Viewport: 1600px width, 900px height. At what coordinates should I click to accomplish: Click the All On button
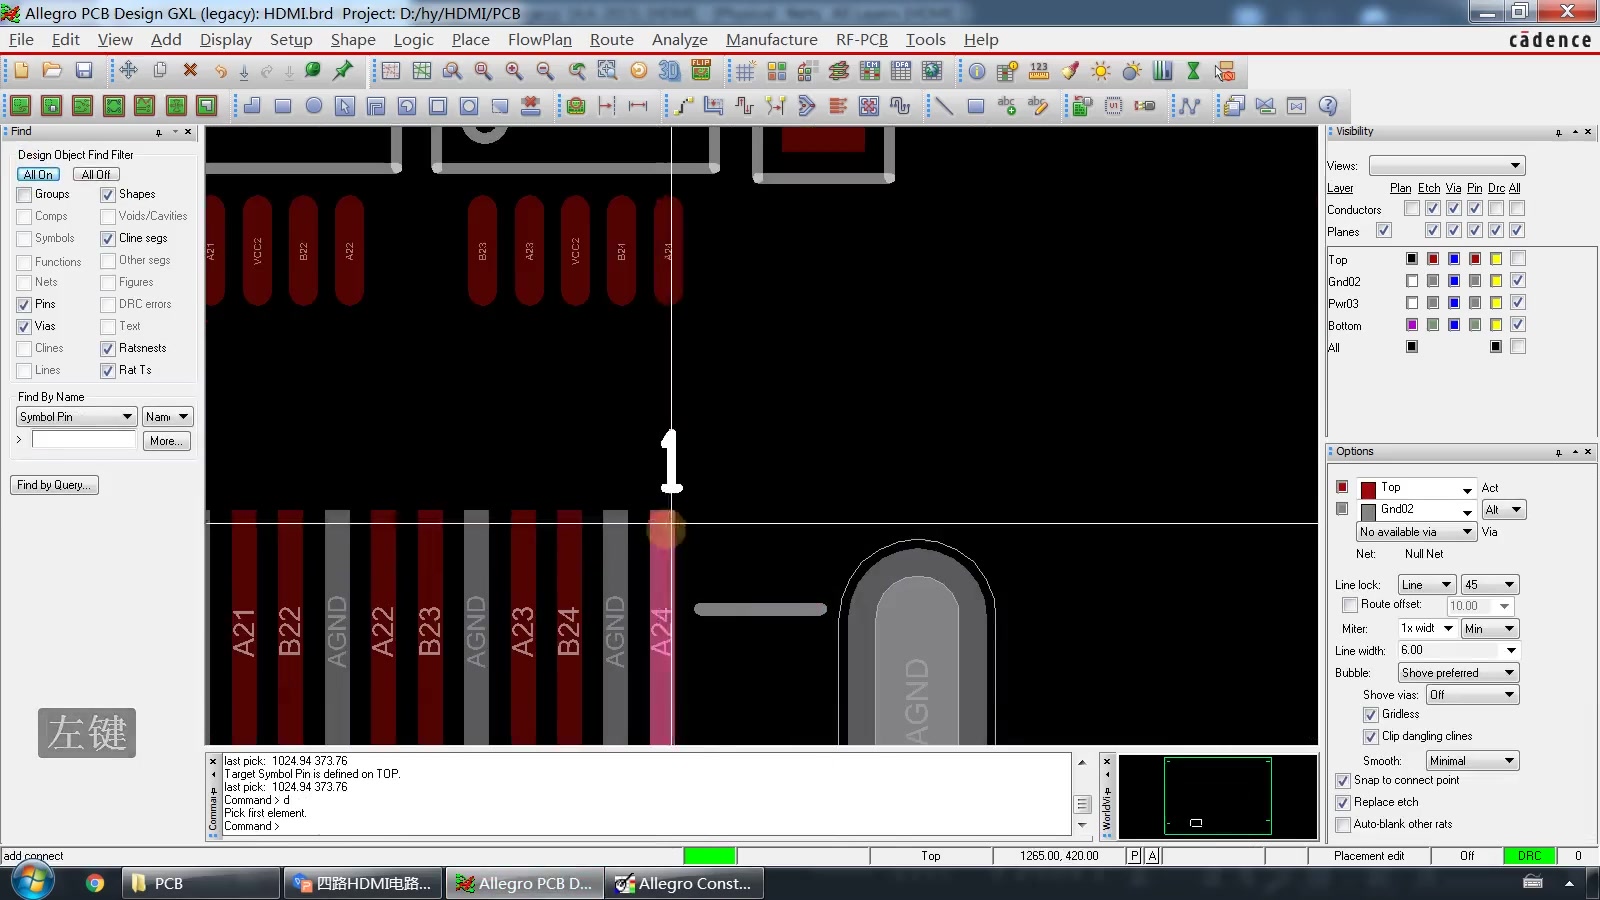point(38,175)
